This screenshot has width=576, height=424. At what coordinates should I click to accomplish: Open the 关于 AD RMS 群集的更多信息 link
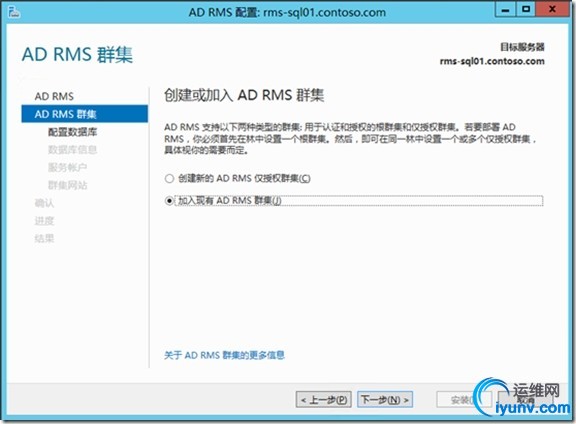pos(224,355)
